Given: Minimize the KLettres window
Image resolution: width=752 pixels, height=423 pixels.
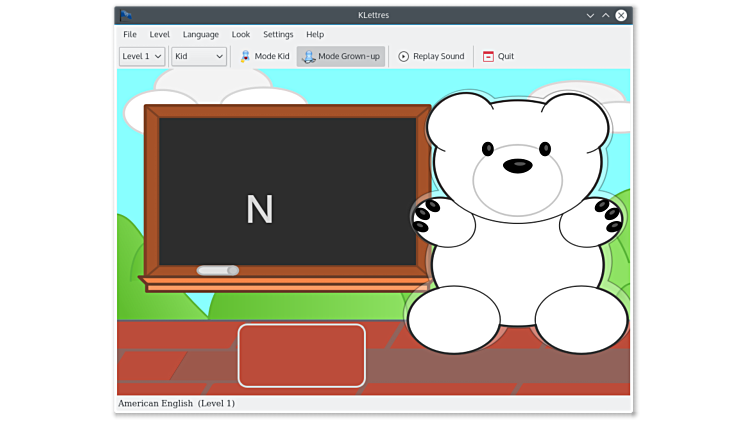Looking at the screenshot, I should pyautogui.click(x=590, y=15).
